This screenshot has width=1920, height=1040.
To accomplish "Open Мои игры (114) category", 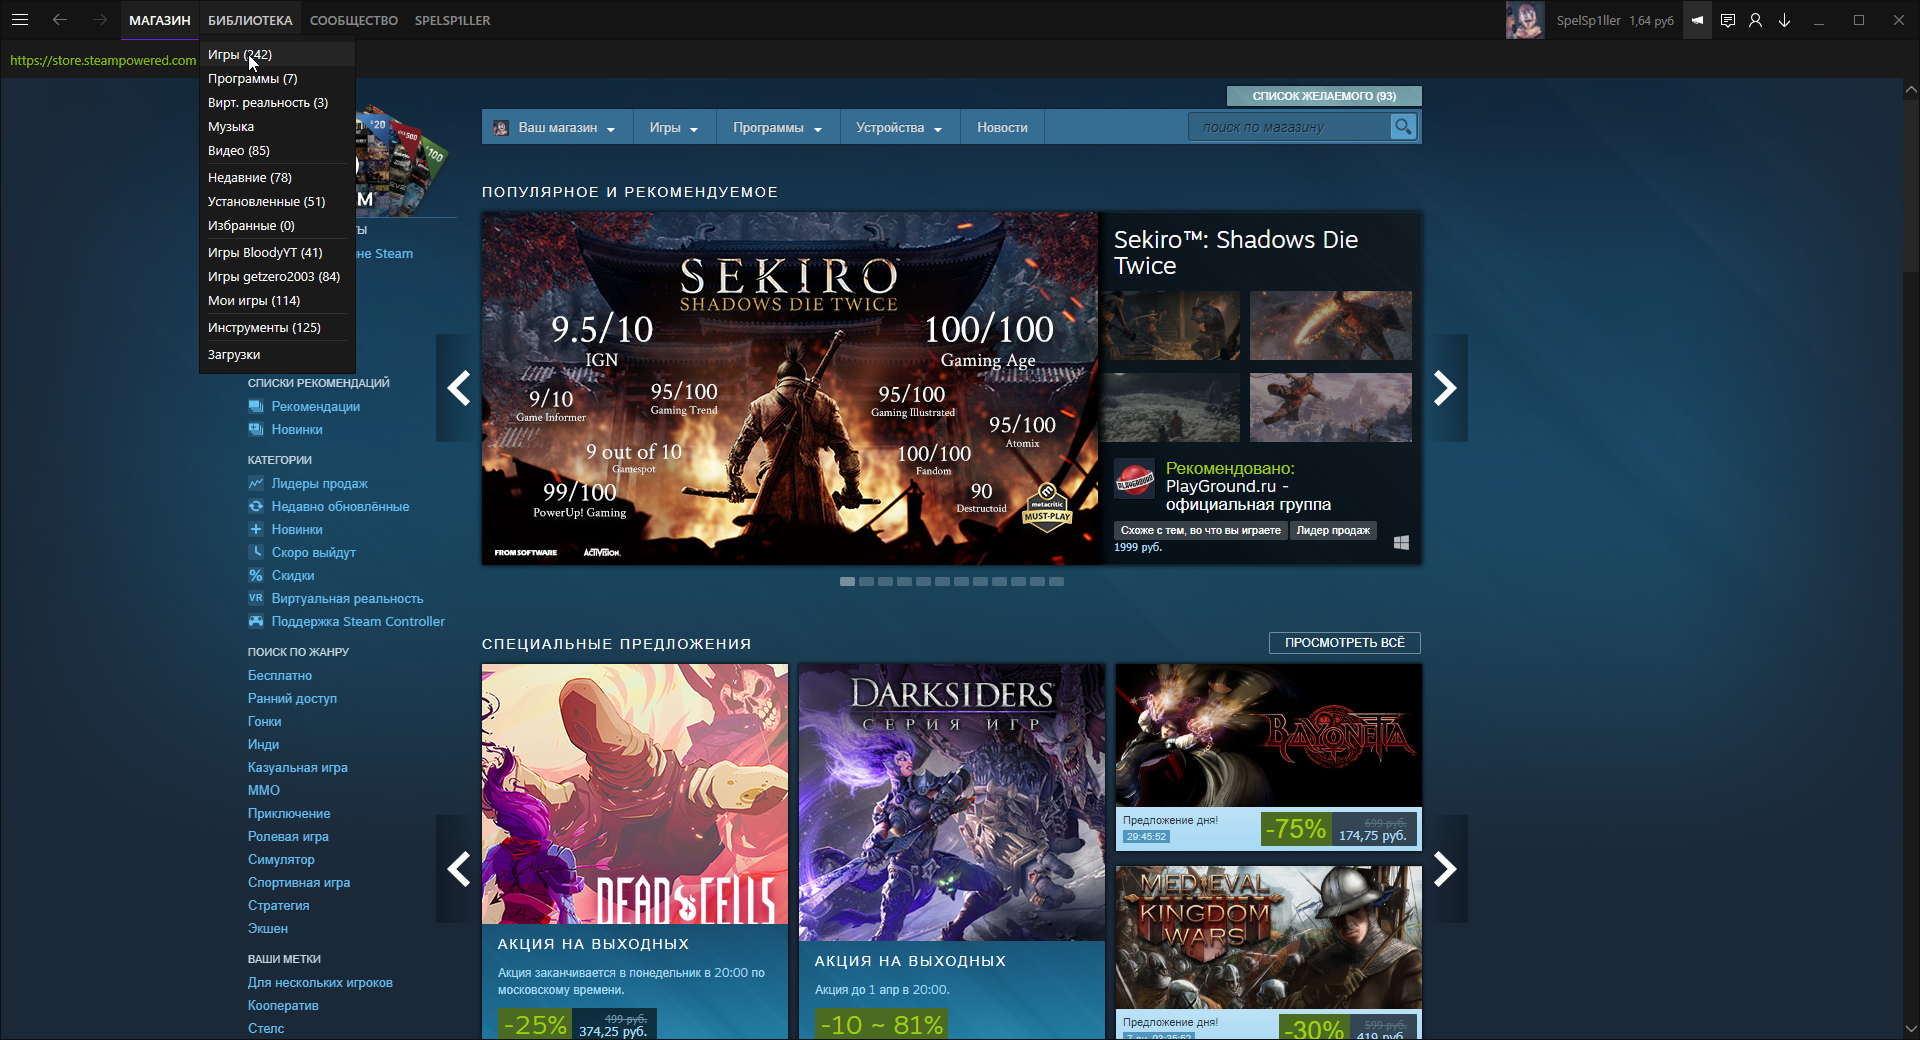I will [x=277, y=301].
